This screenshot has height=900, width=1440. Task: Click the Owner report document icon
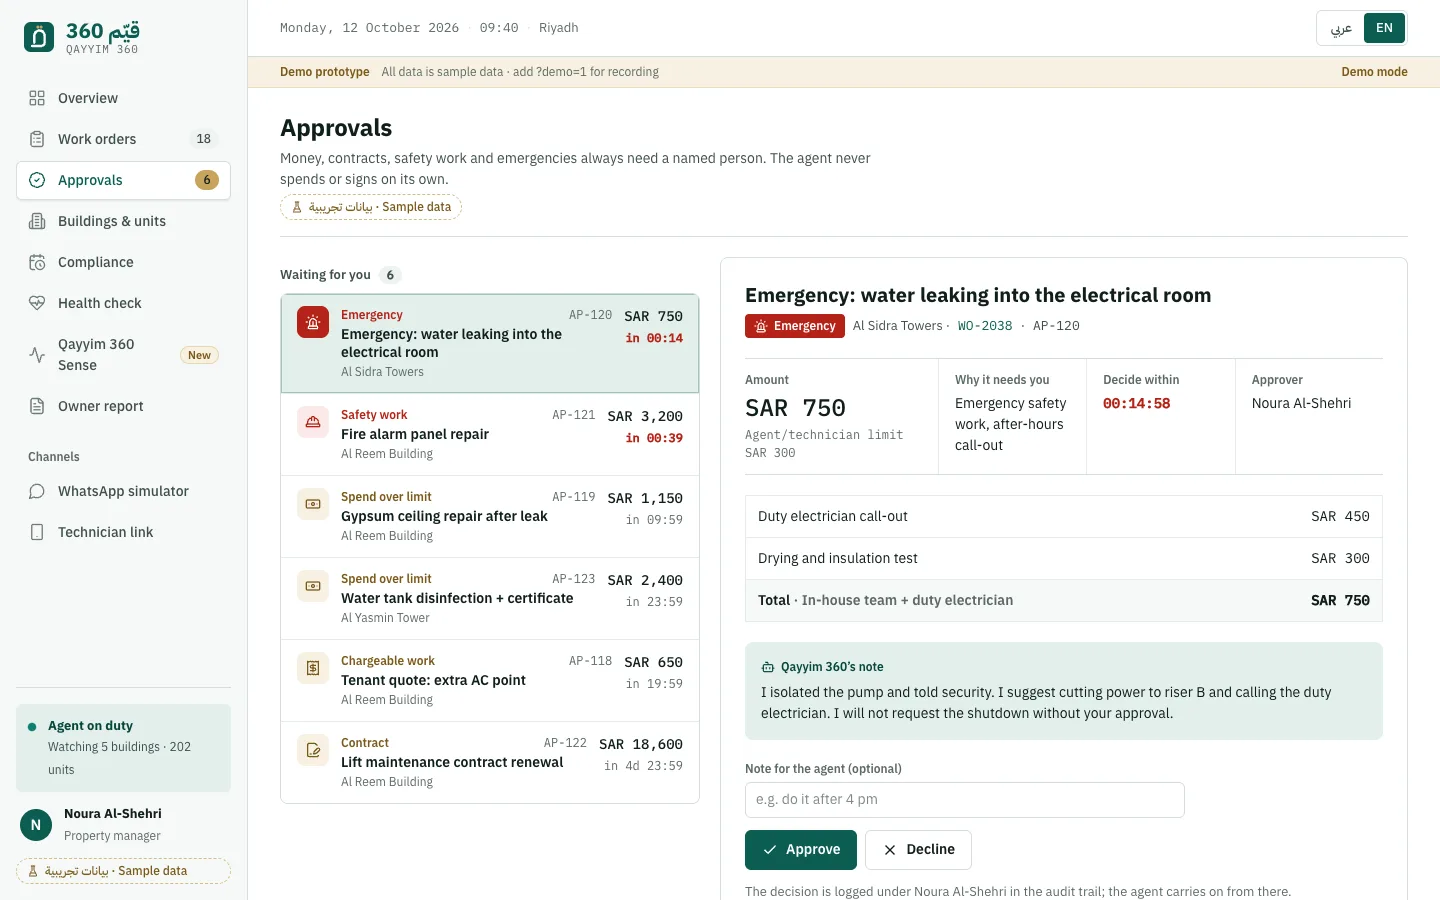click(x=37, y=406)
